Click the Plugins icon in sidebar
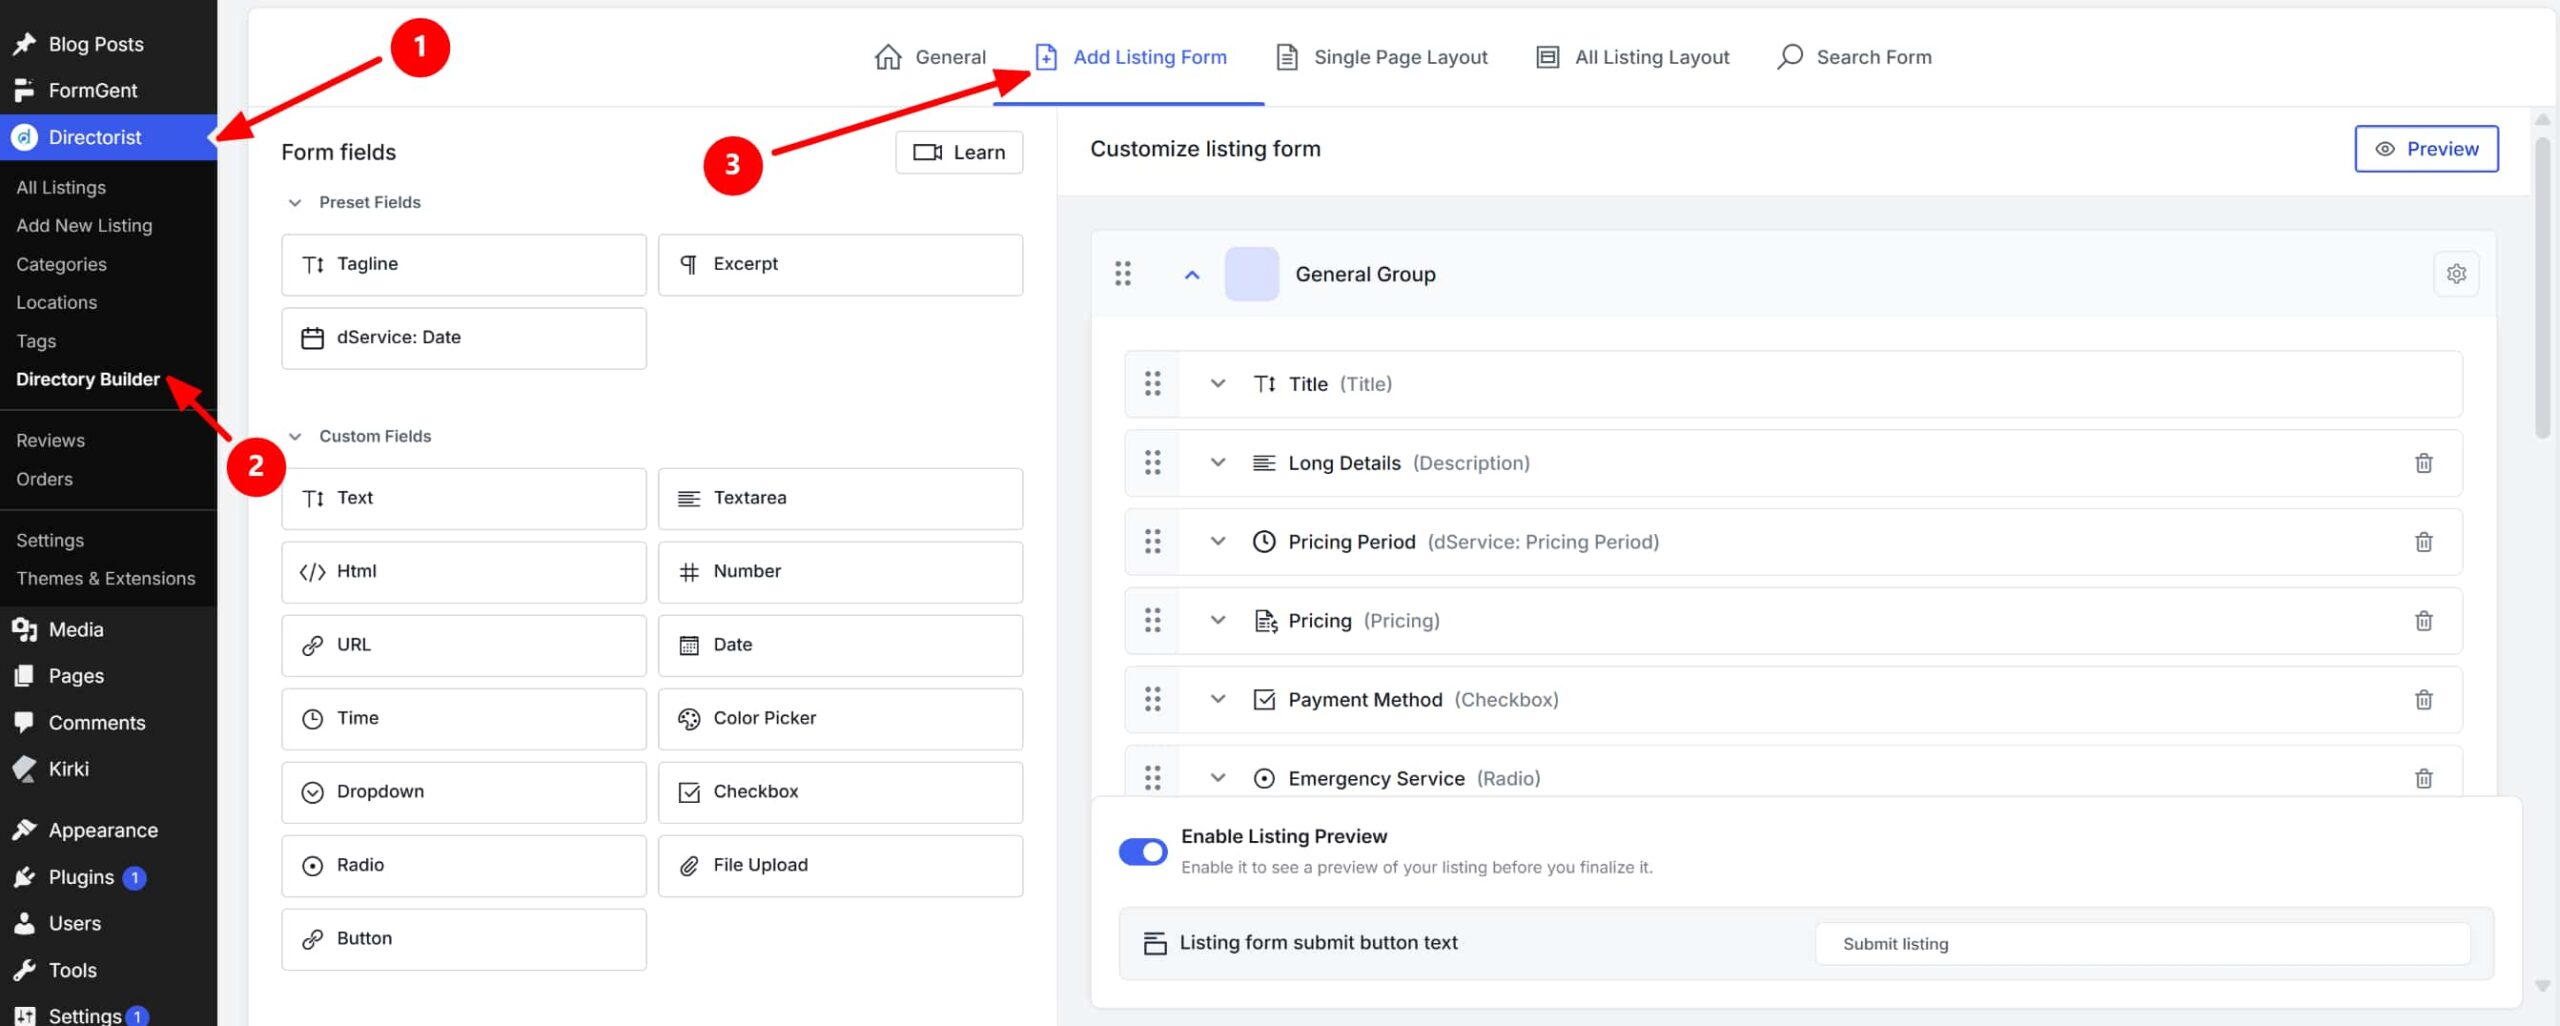Screen dimensions: 2560x1026 point(25,877)
